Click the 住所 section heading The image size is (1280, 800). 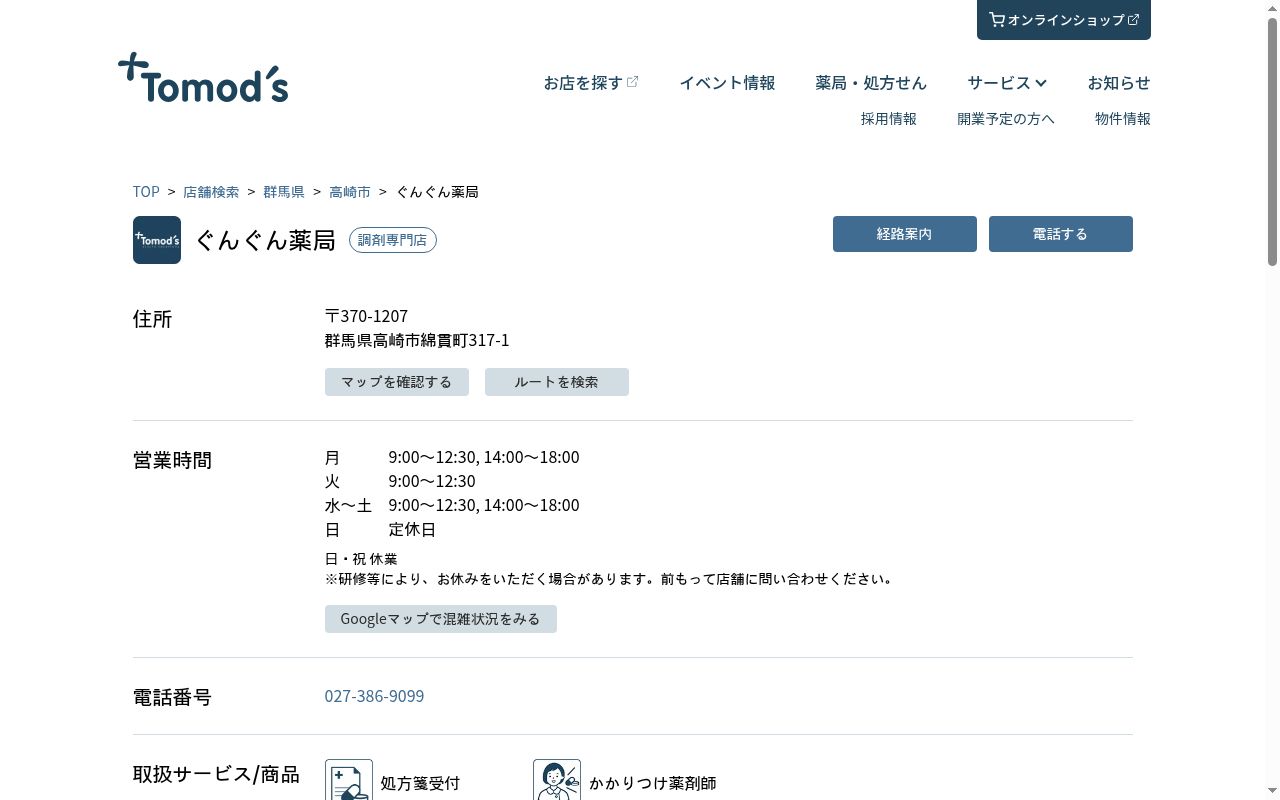153,319
